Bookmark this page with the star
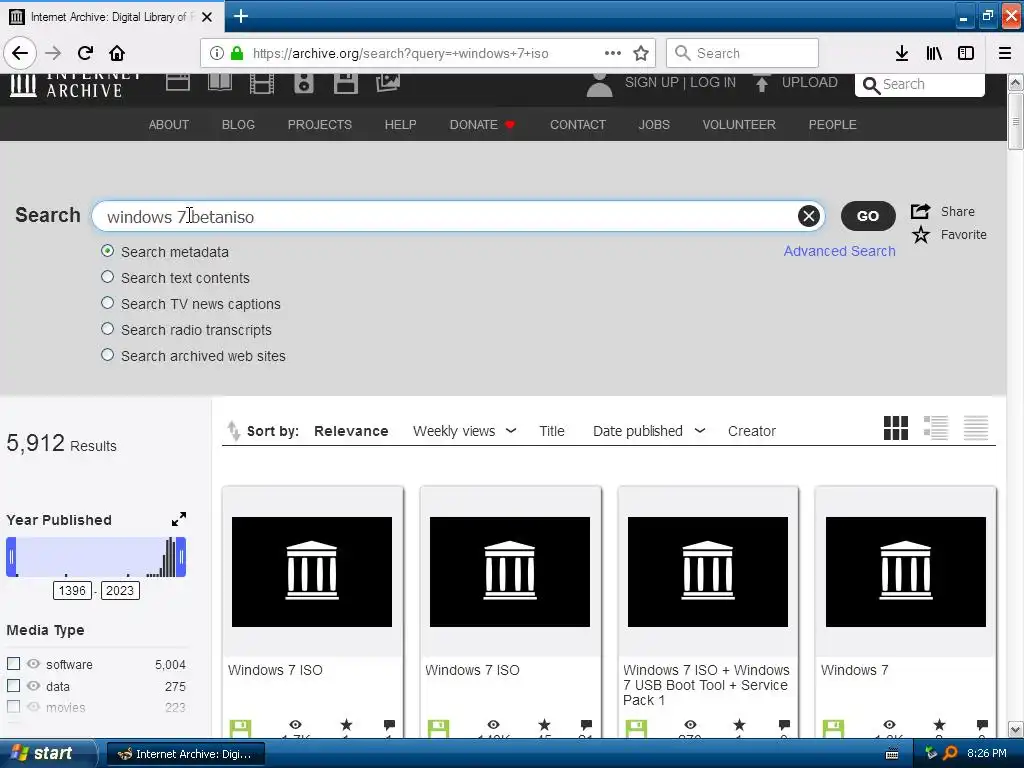1024x768 pixels. 641,53
